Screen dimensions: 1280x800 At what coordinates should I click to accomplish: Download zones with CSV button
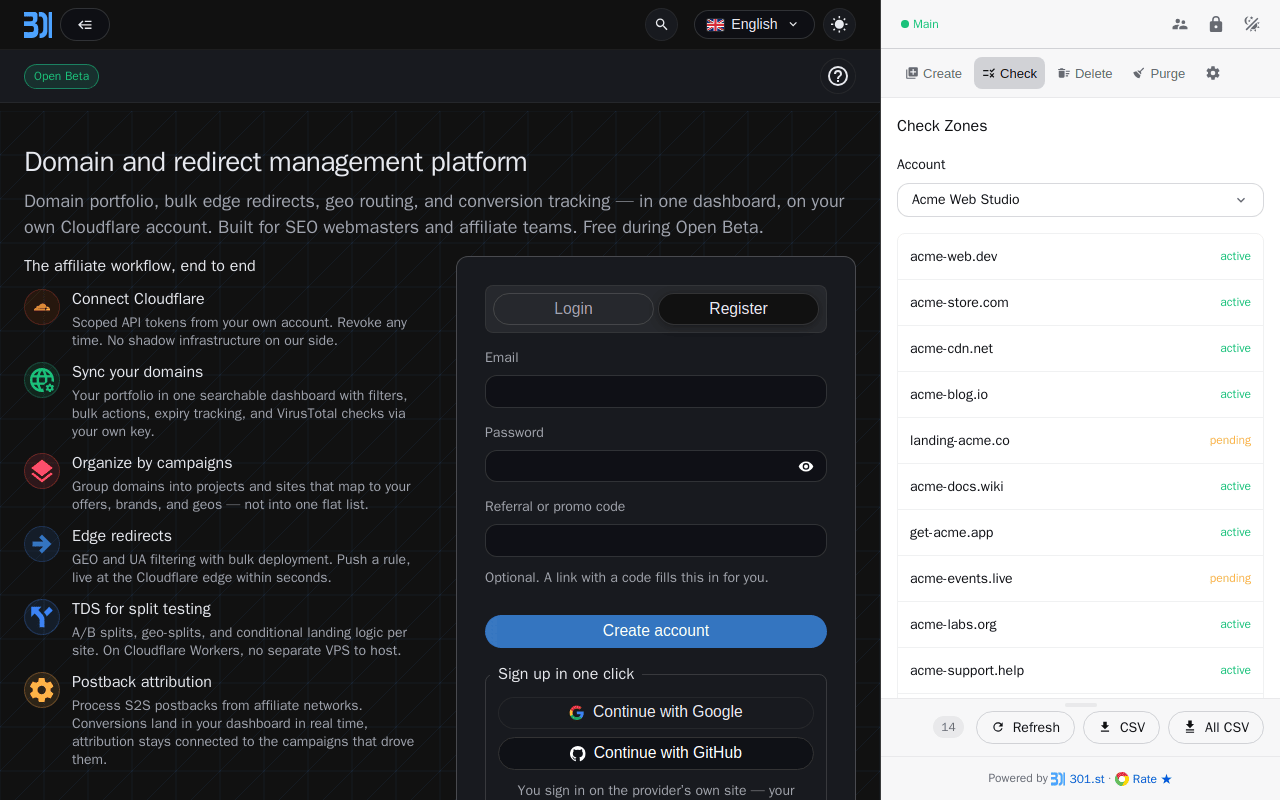[1121, 727]
